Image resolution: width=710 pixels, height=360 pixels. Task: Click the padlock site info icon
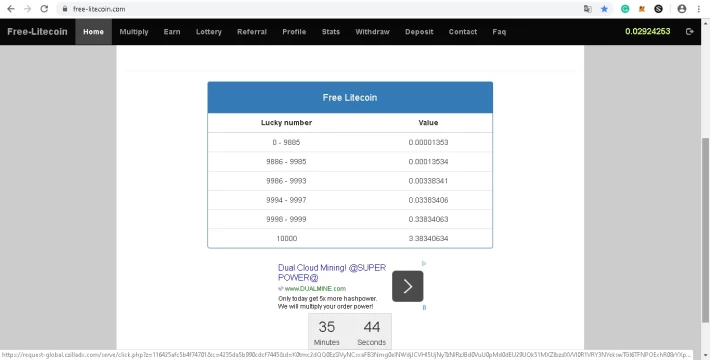click(65, 9)
